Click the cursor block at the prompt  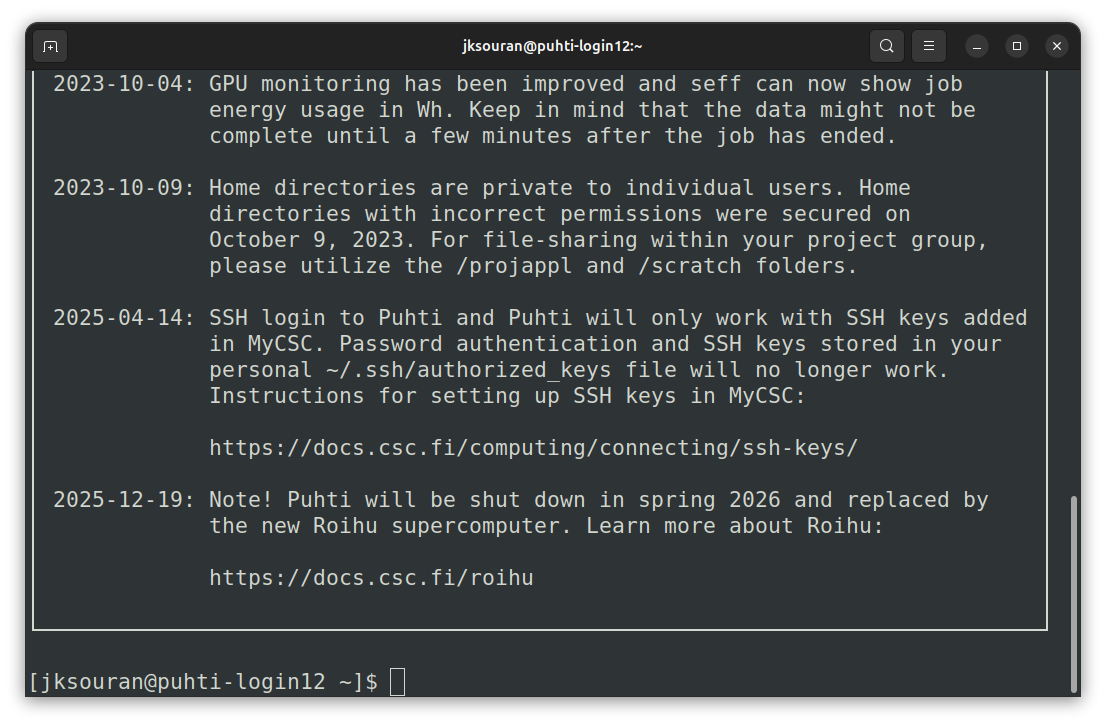pos(397,682)
